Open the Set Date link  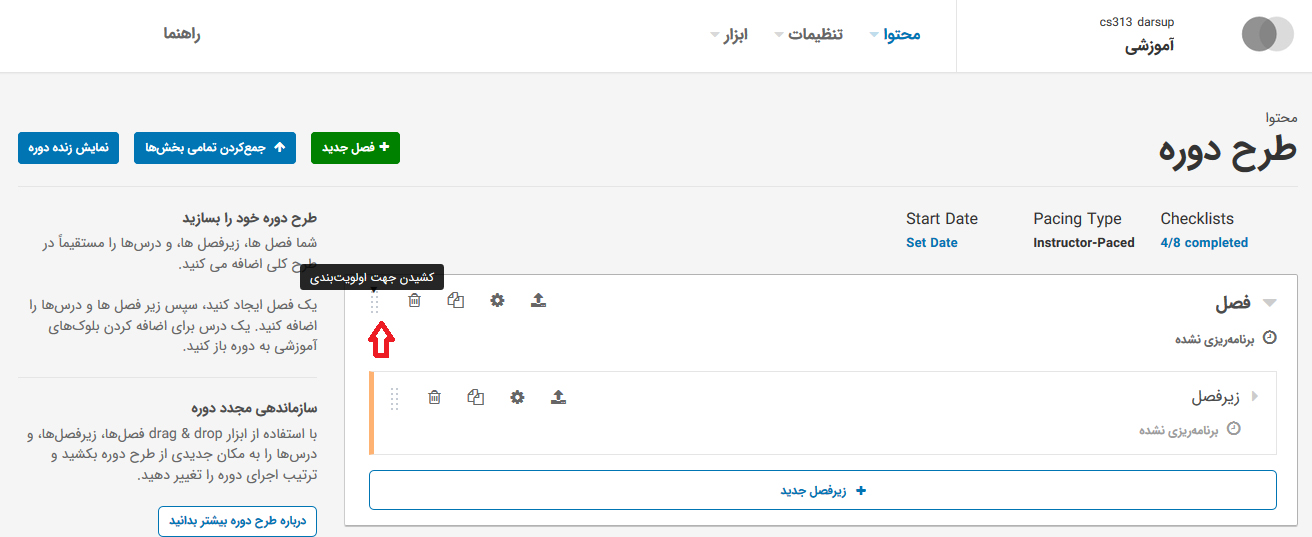pos(931,243)
